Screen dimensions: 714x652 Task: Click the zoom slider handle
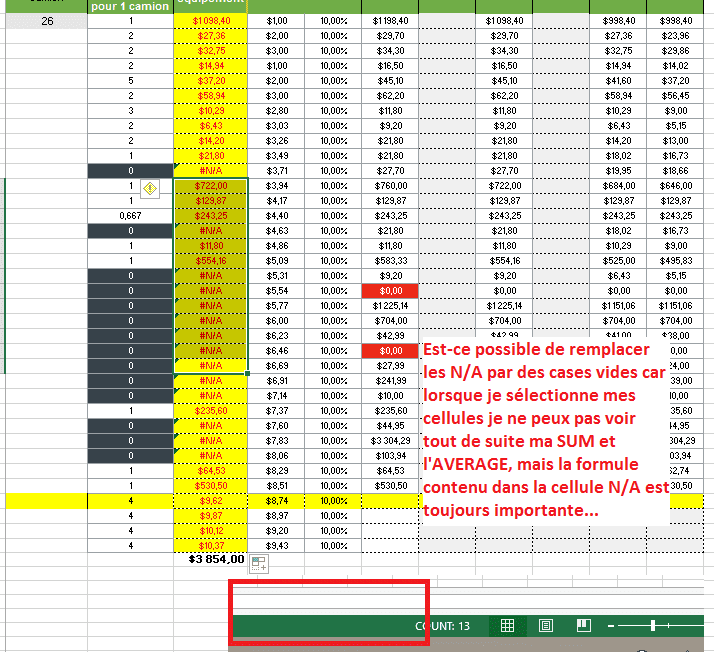pyautogui.click(x=653, y=626)
